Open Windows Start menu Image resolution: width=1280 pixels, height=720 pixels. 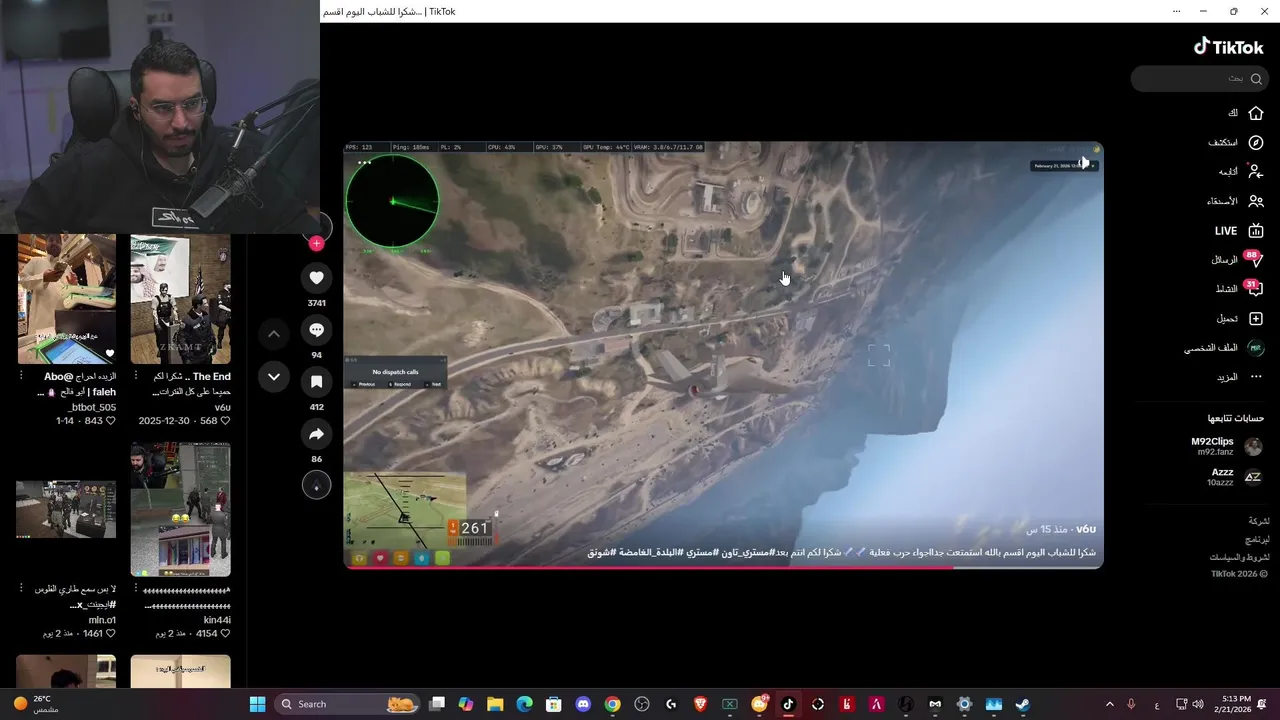(257, 704)
